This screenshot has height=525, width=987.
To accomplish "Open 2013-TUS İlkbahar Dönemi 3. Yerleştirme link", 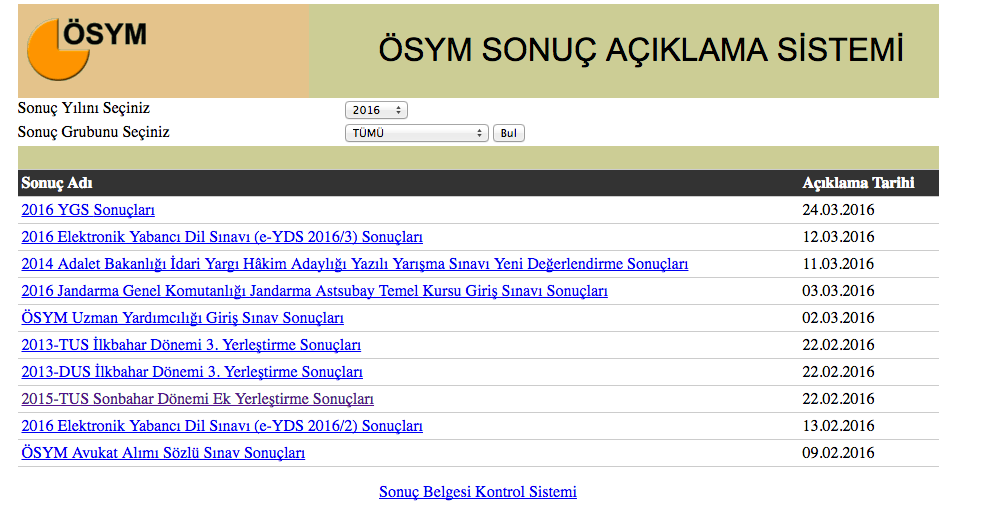I will pos(191,345).
